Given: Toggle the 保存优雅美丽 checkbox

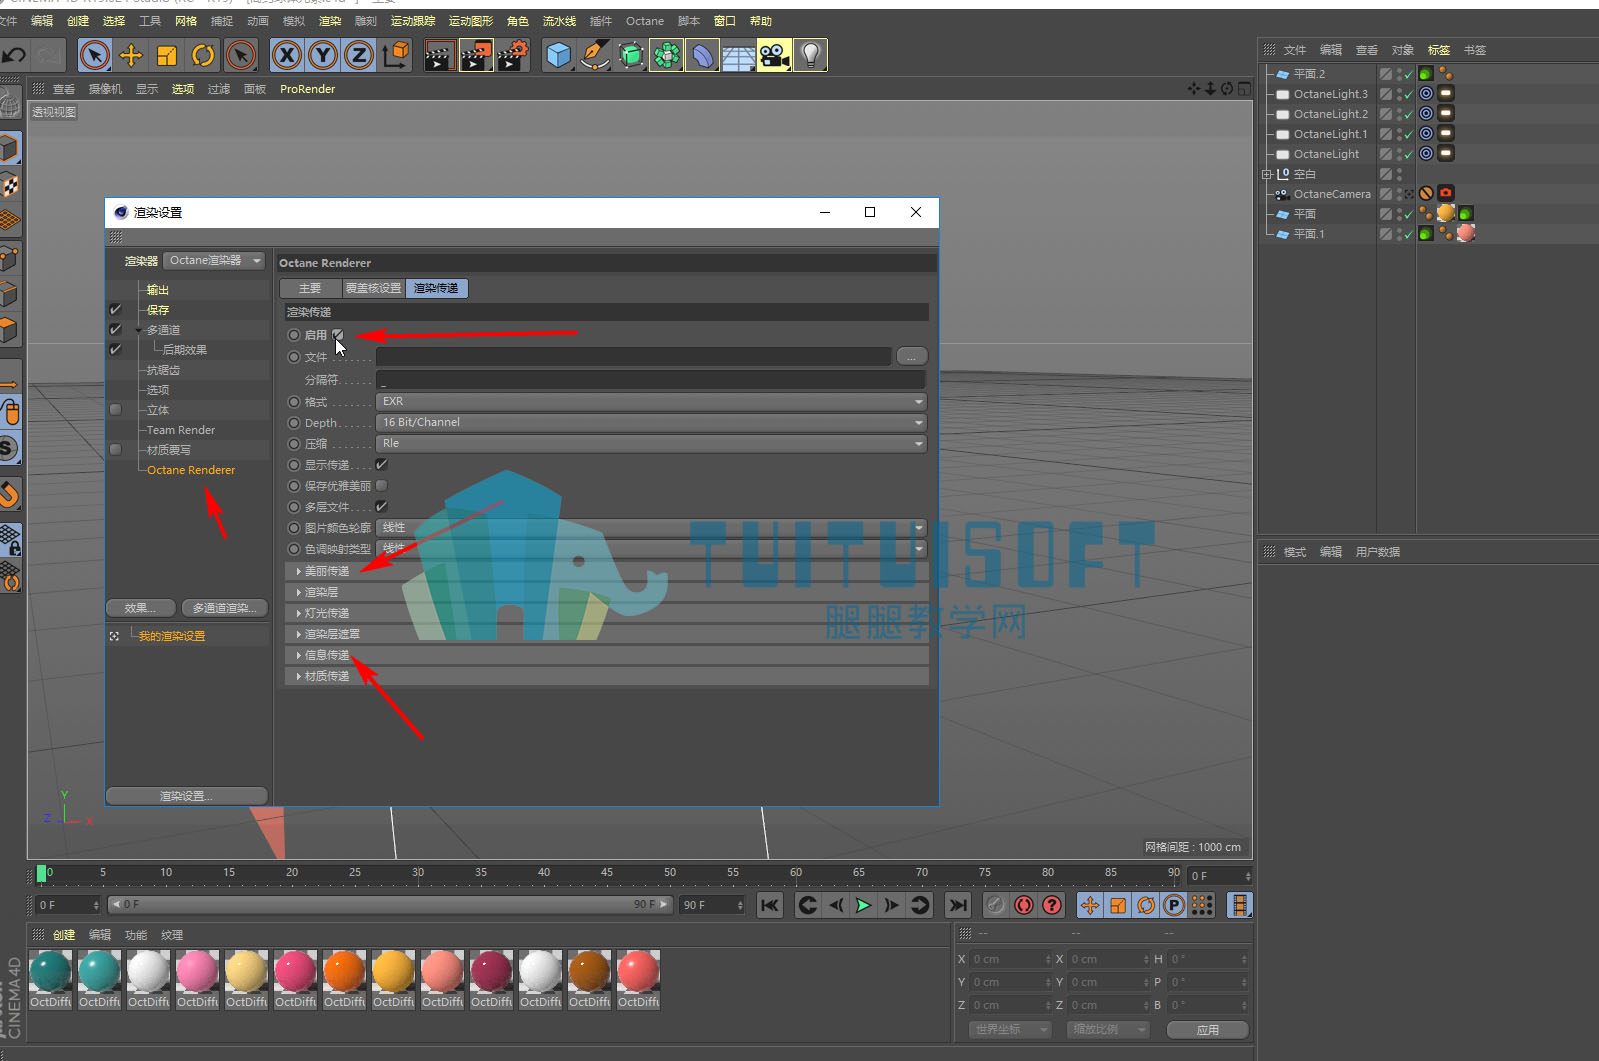Looking at the screenshot, I should 381,486.
